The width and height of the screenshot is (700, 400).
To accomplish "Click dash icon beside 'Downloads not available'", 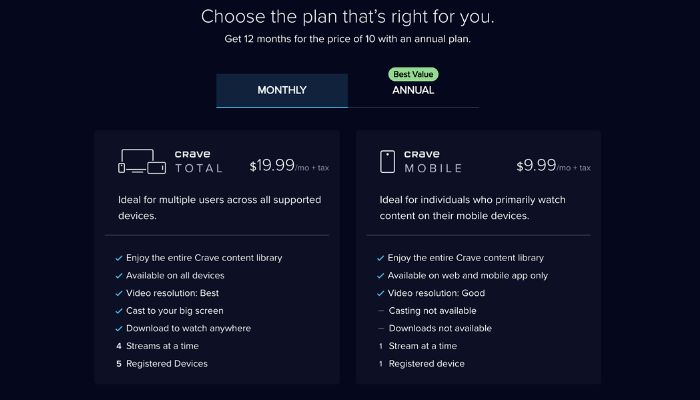I will coord(381,328).
